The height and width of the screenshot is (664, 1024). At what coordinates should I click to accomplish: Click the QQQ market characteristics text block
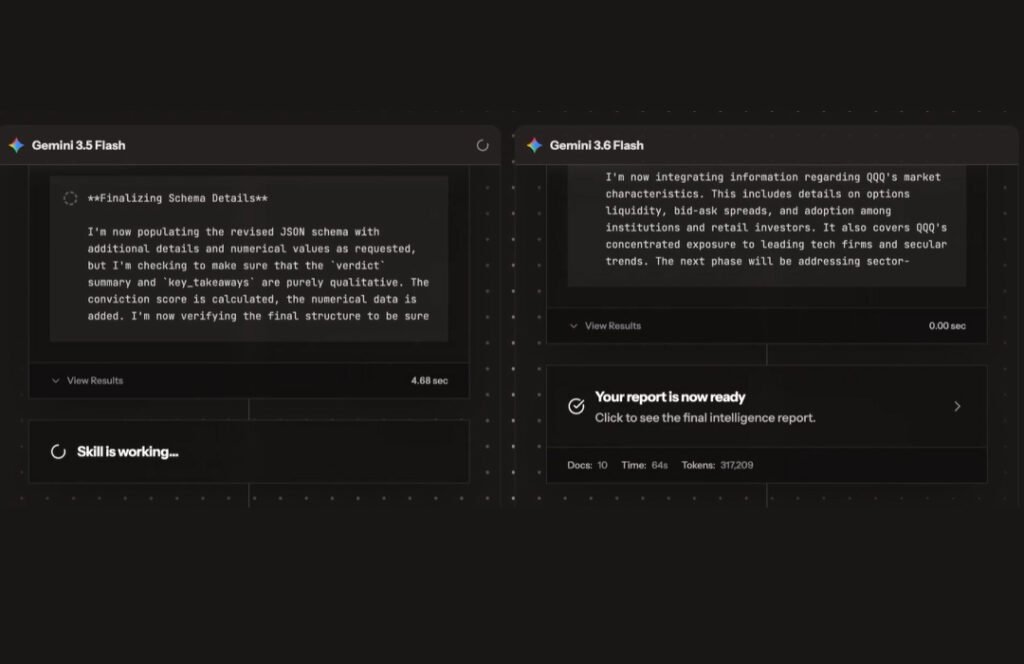click(x=776, y=219)
